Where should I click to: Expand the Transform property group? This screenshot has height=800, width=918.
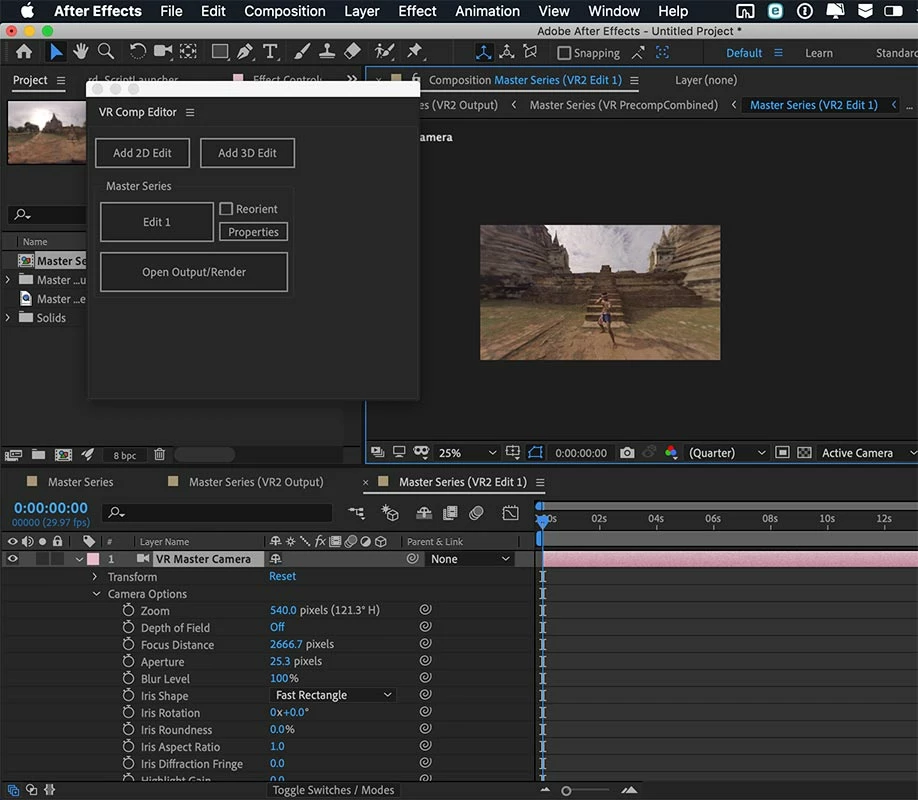point(95,577)
